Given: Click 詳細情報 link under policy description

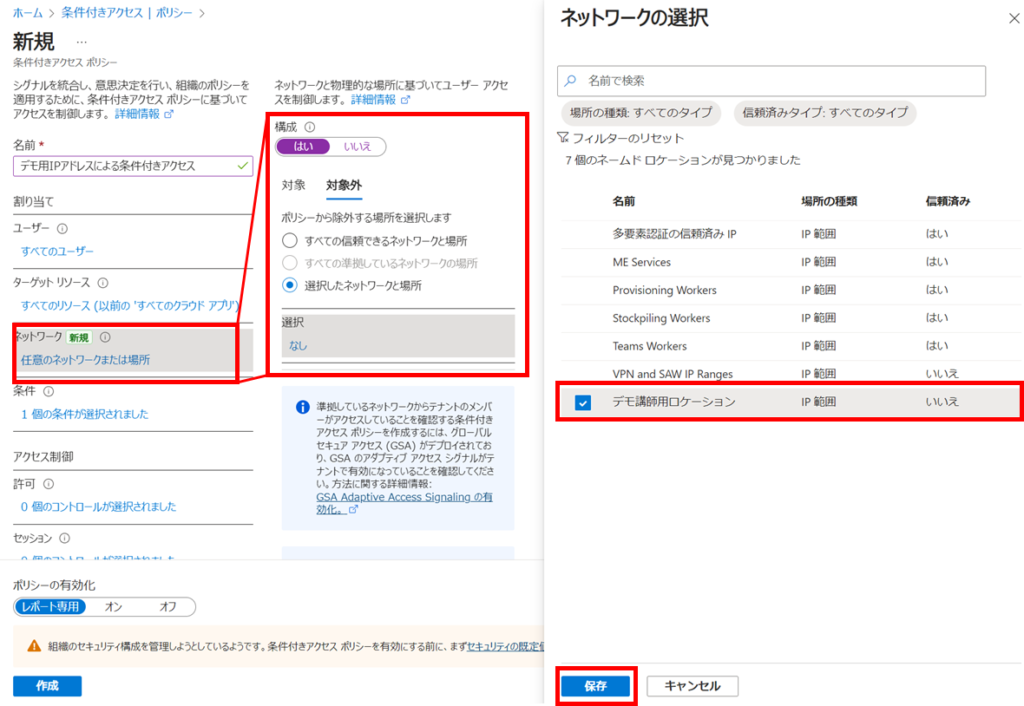Looking at the screenshot, I should click(x=144, y=114).
